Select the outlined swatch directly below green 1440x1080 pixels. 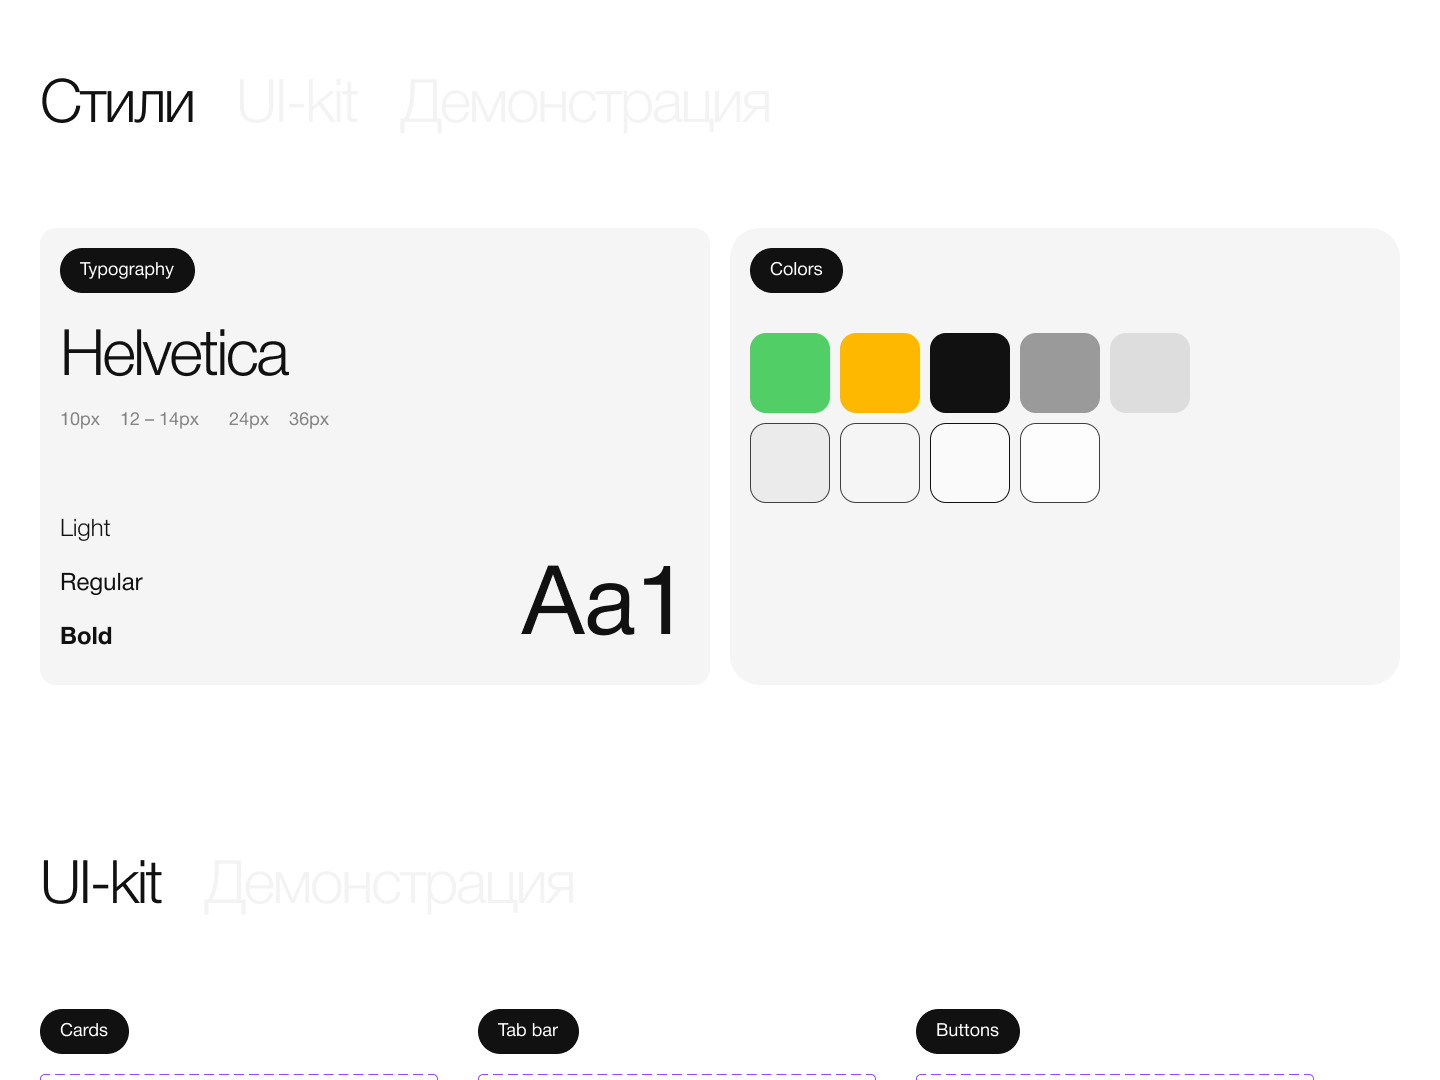pos(790,463)
